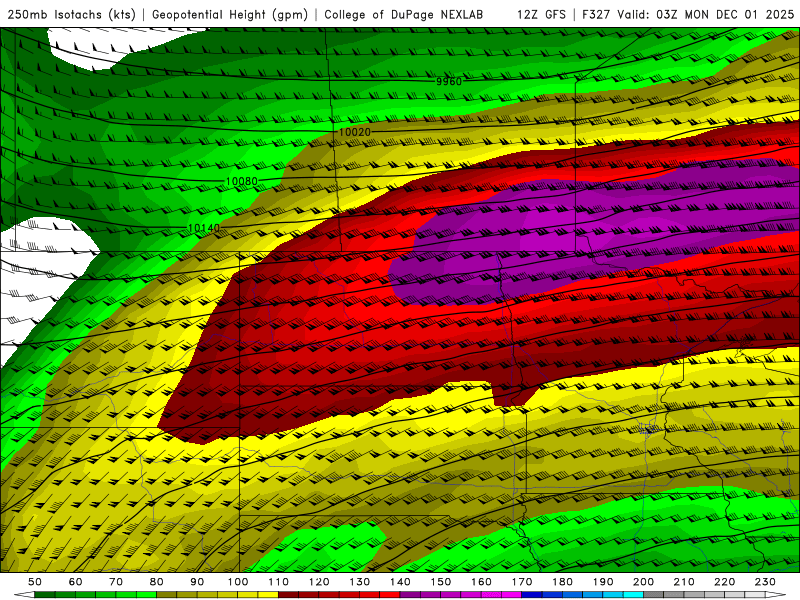The width and height of the screenshot is (800, 600).
Task: Pick the dark blue swatch under 170
Action: [x=532, y=595]
